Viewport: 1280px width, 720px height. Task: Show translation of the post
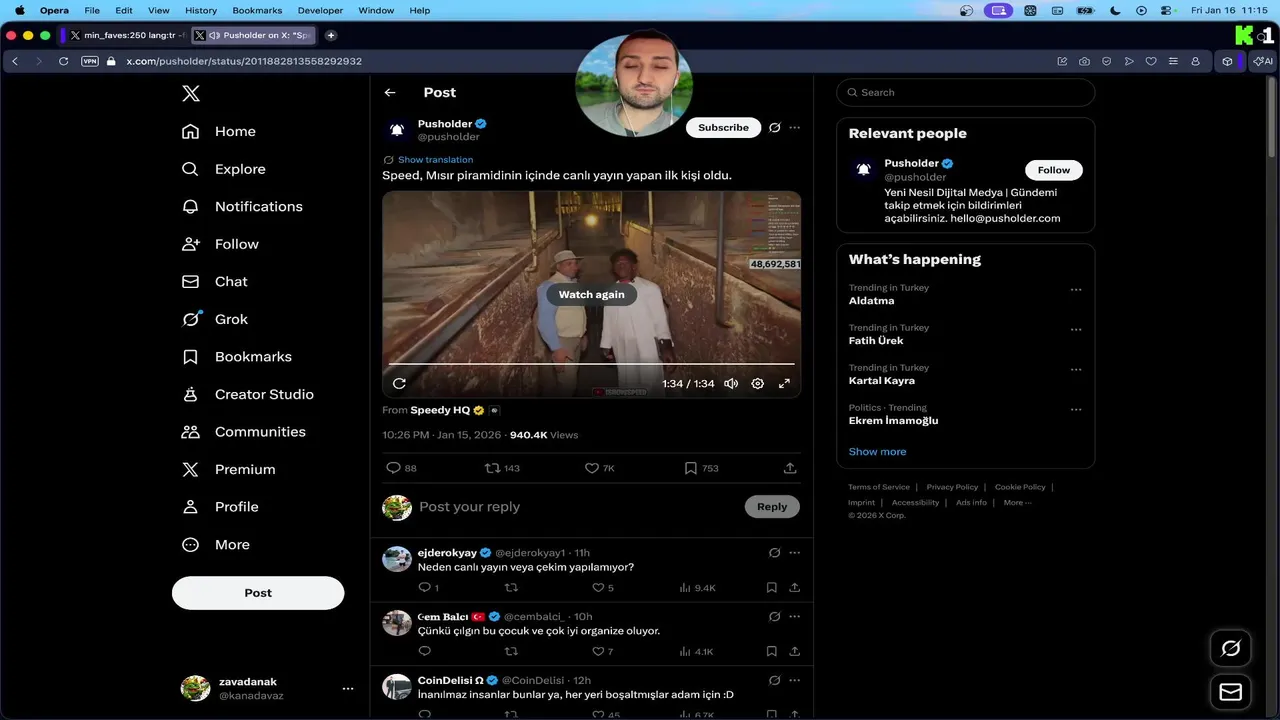(435, 160)
